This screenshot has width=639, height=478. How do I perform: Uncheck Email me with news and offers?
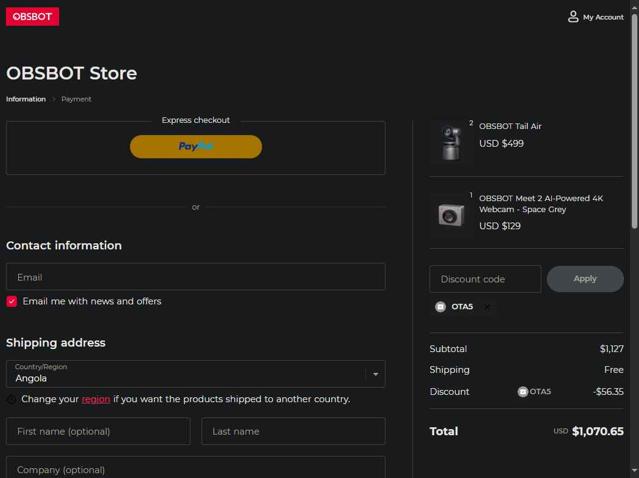11,302
